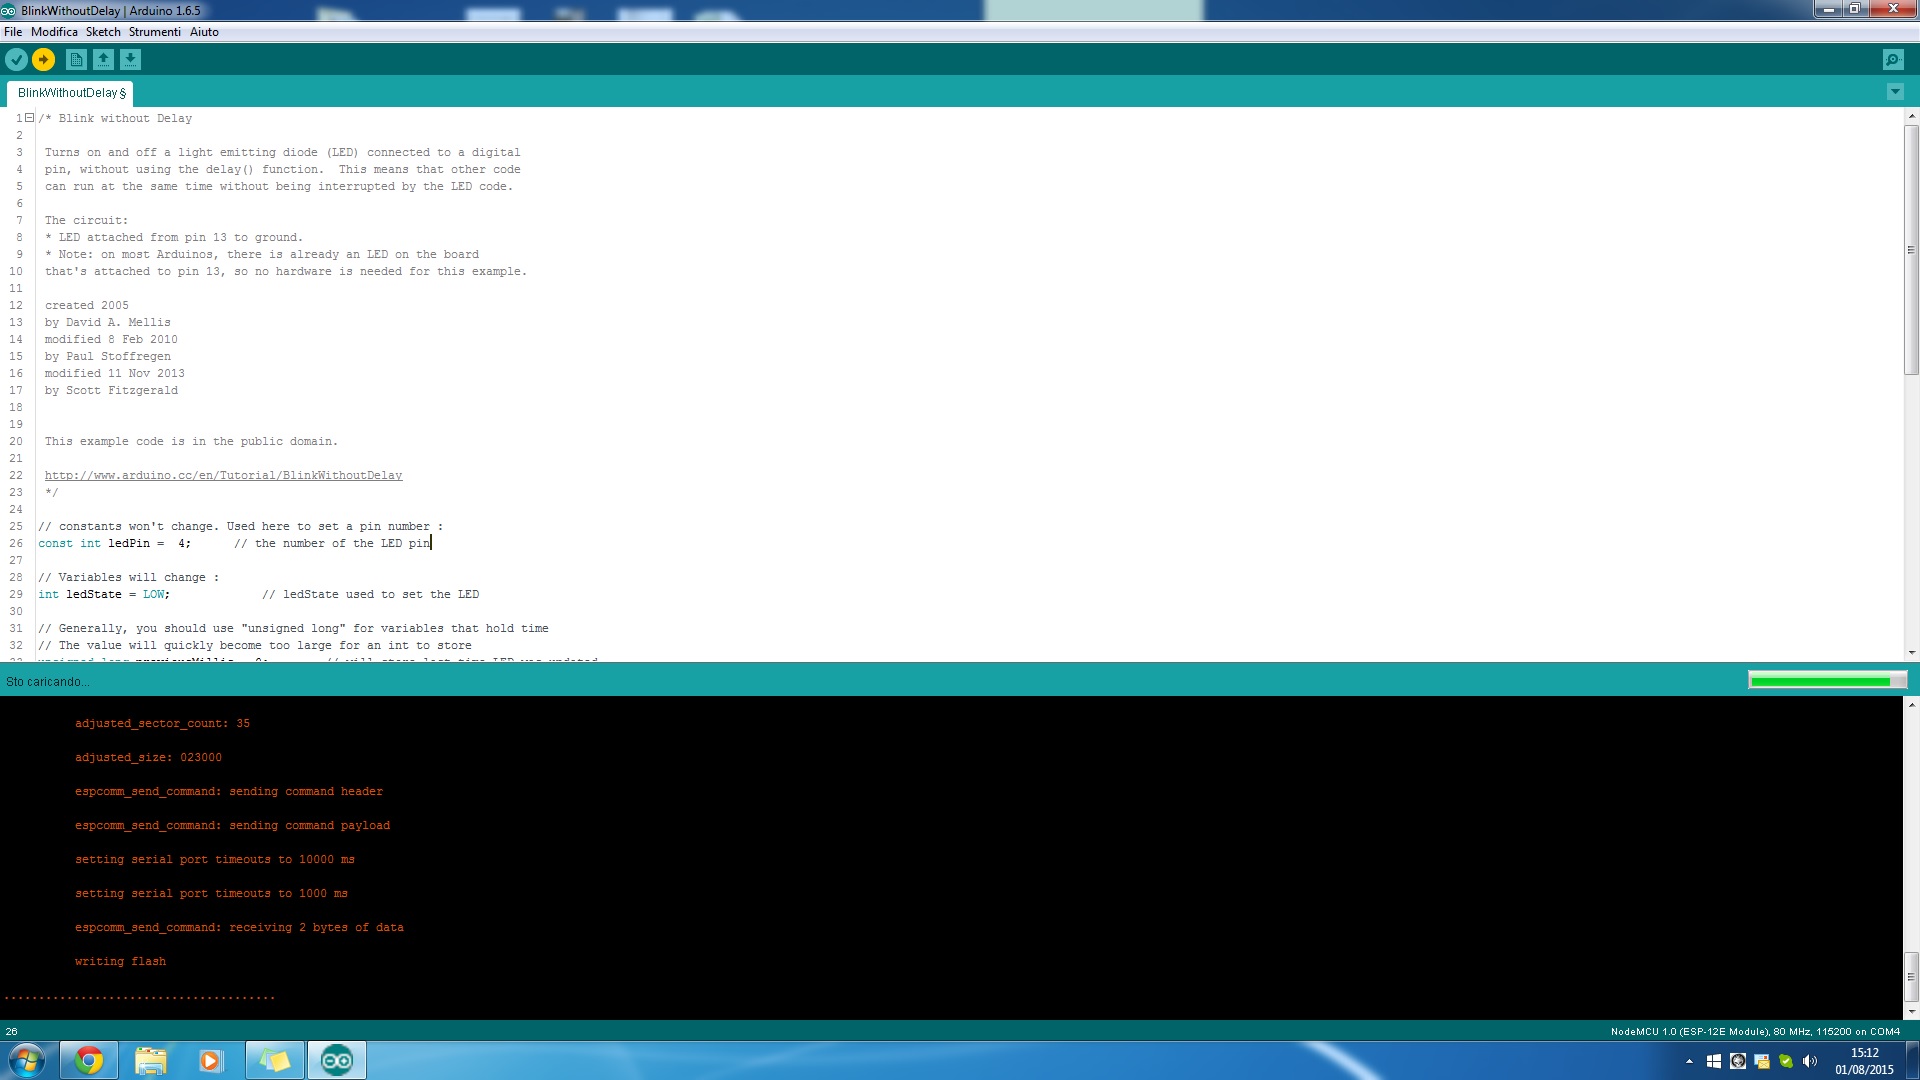1920x1080 pixels.
Task: Collapse the comment block on line 1
Action: (30, 118)
